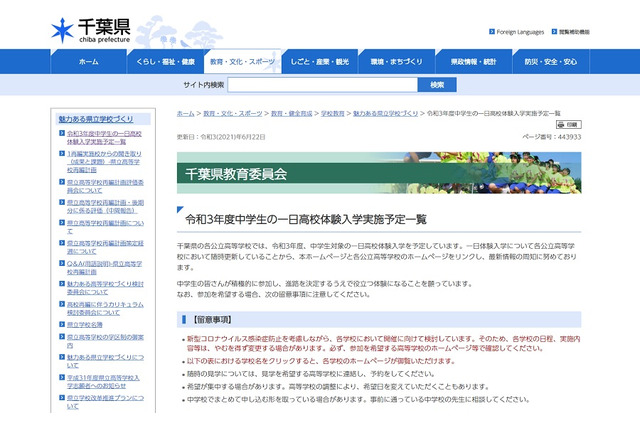The width and height of the screenshot is (640, 426).
Task: Click the サイト内検索 label
Action: pyautogui.click(x=204, y=85)
